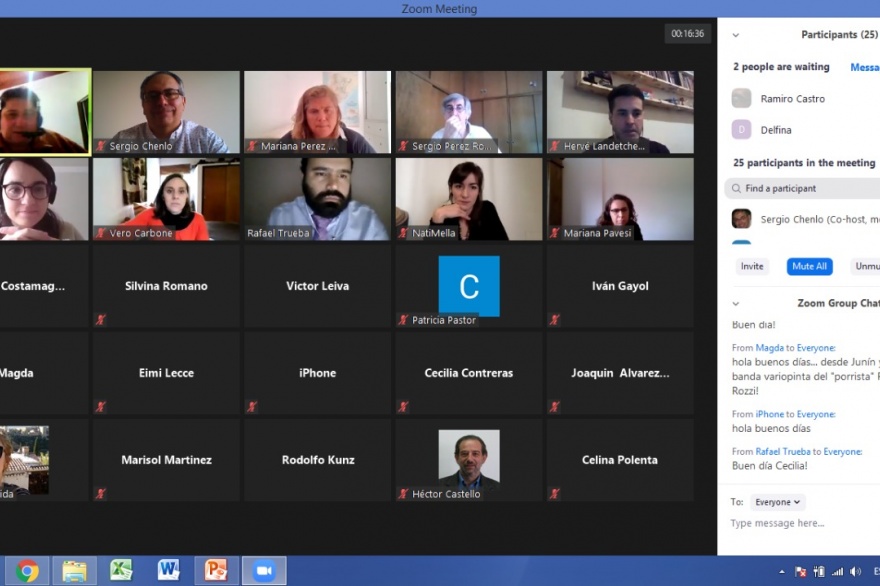Click the muted mic icon on Vero Carbone's tile
This screenshot has width=880, height=586.
[x=101, y=233]
